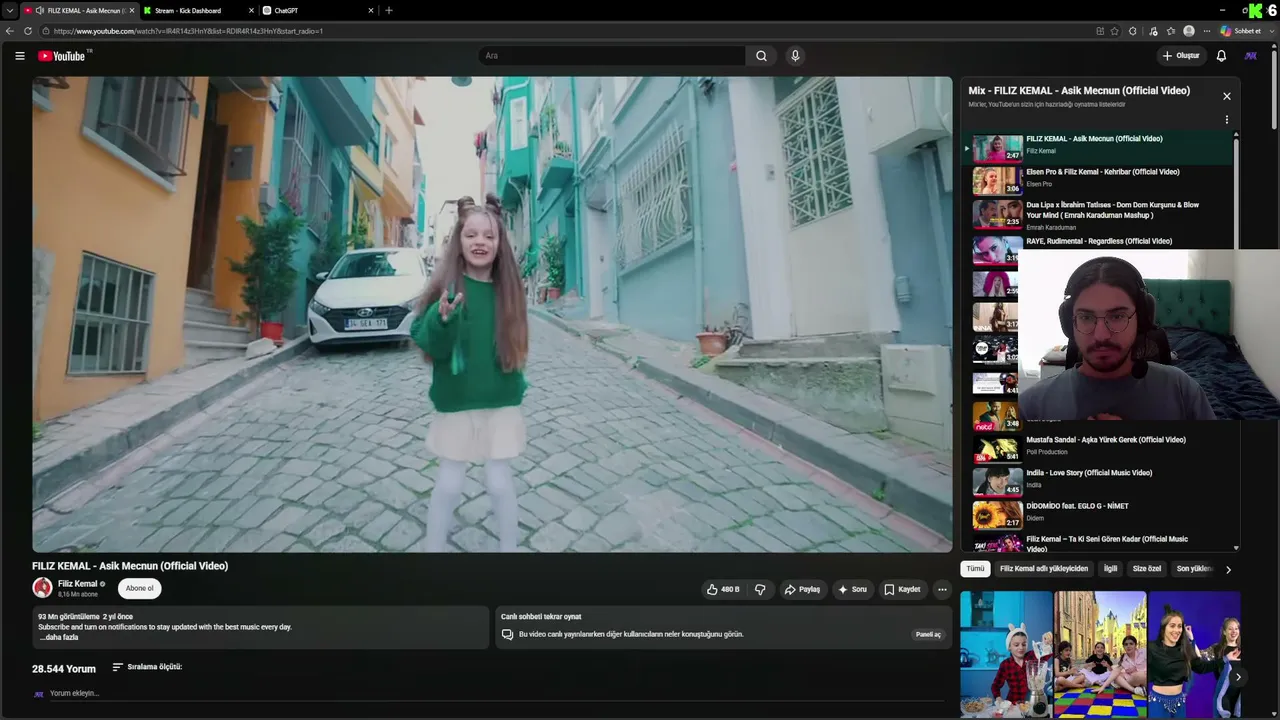Image resolution: width=1280 pixels, height=720 pixels.
Task: Click the main video player
Action: click(x=492, y=314)
